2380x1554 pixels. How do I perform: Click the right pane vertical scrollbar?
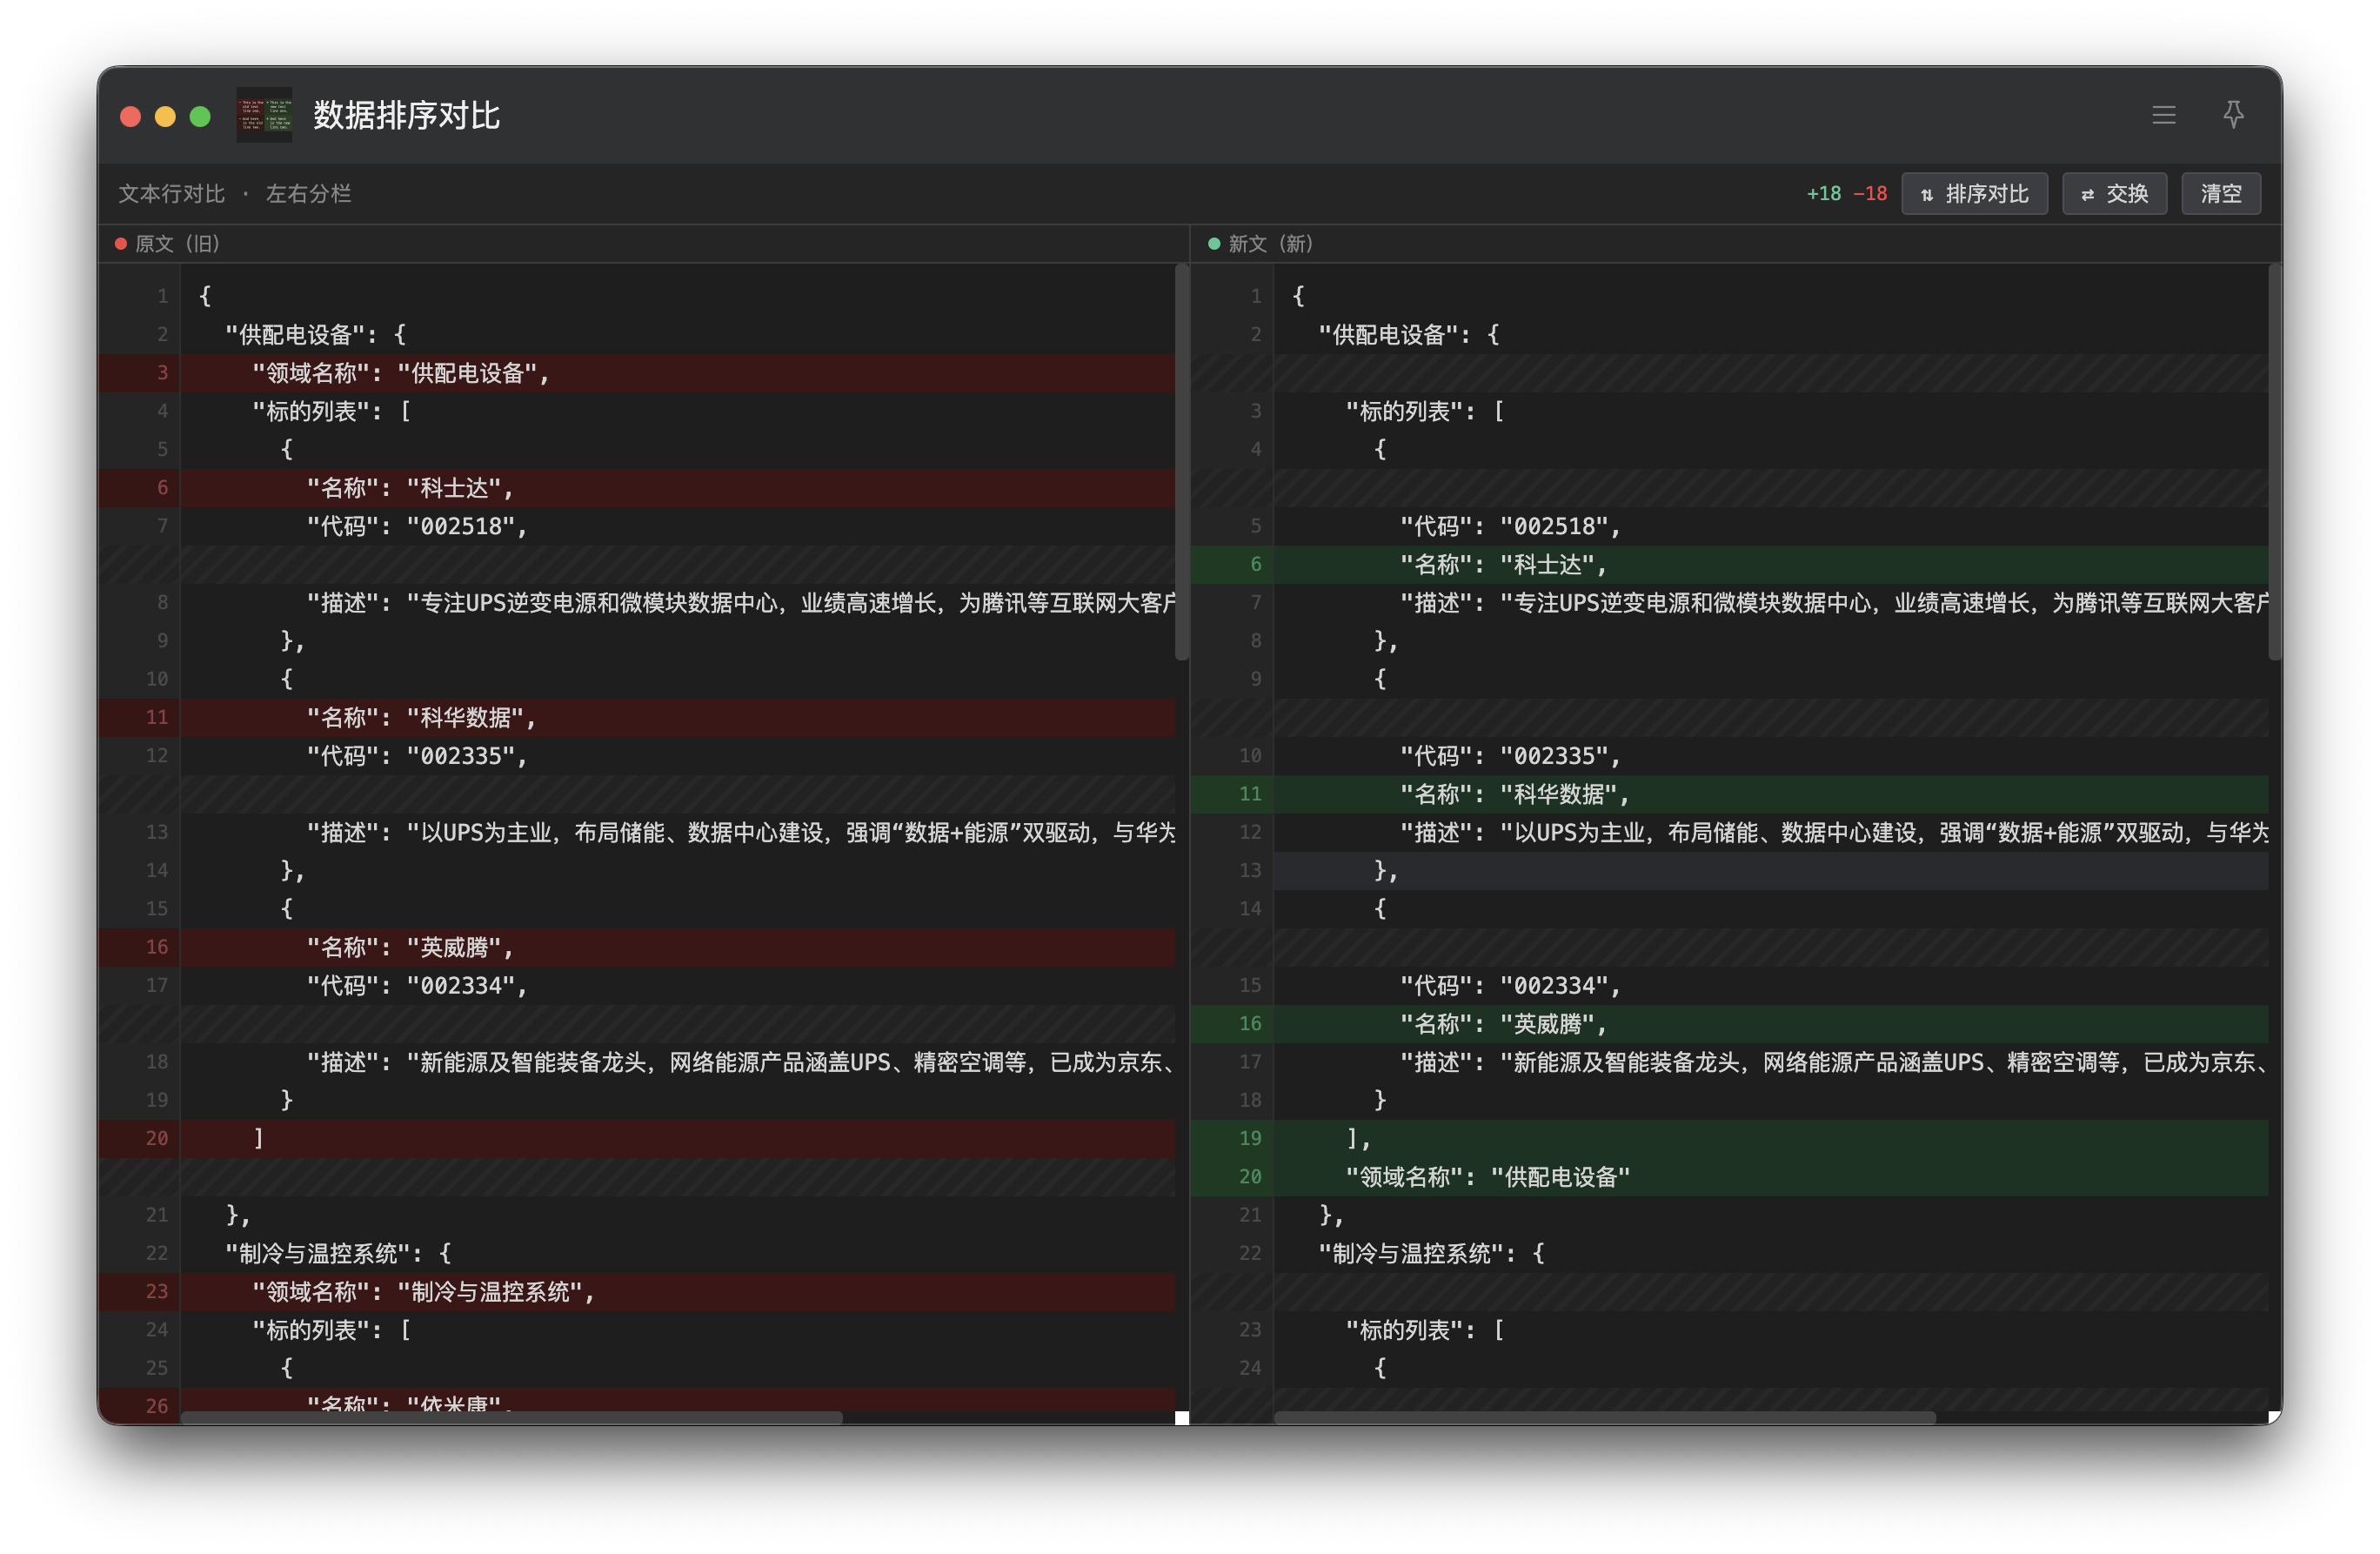2274,462
